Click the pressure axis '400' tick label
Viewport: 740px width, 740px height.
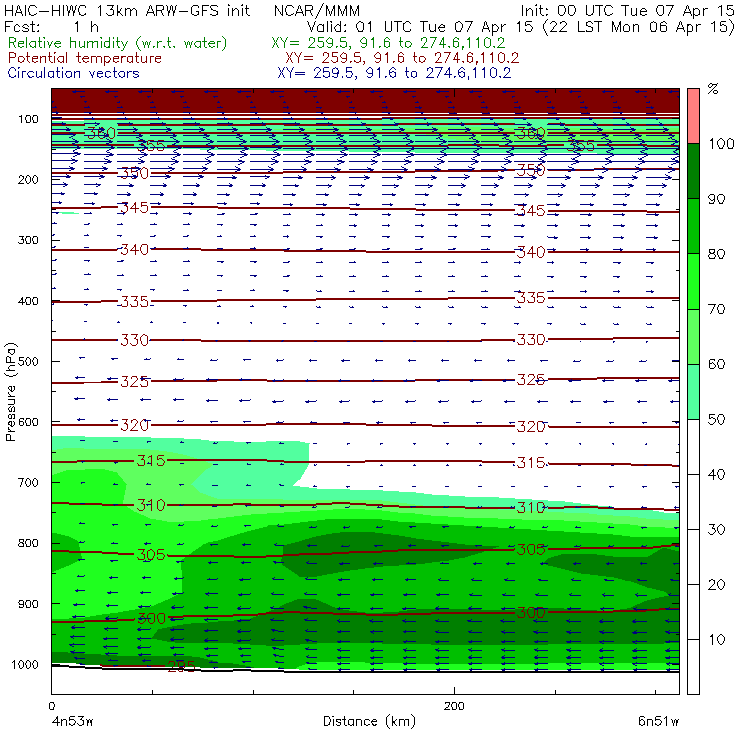point(28,301)
